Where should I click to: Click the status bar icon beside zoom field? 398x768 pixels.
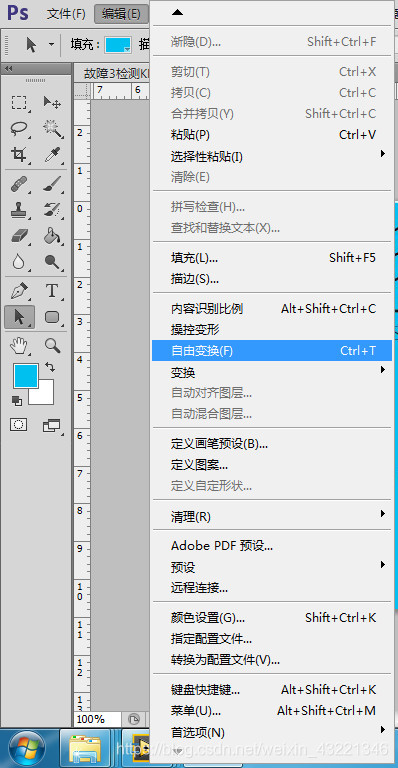[x=133, y=719]
